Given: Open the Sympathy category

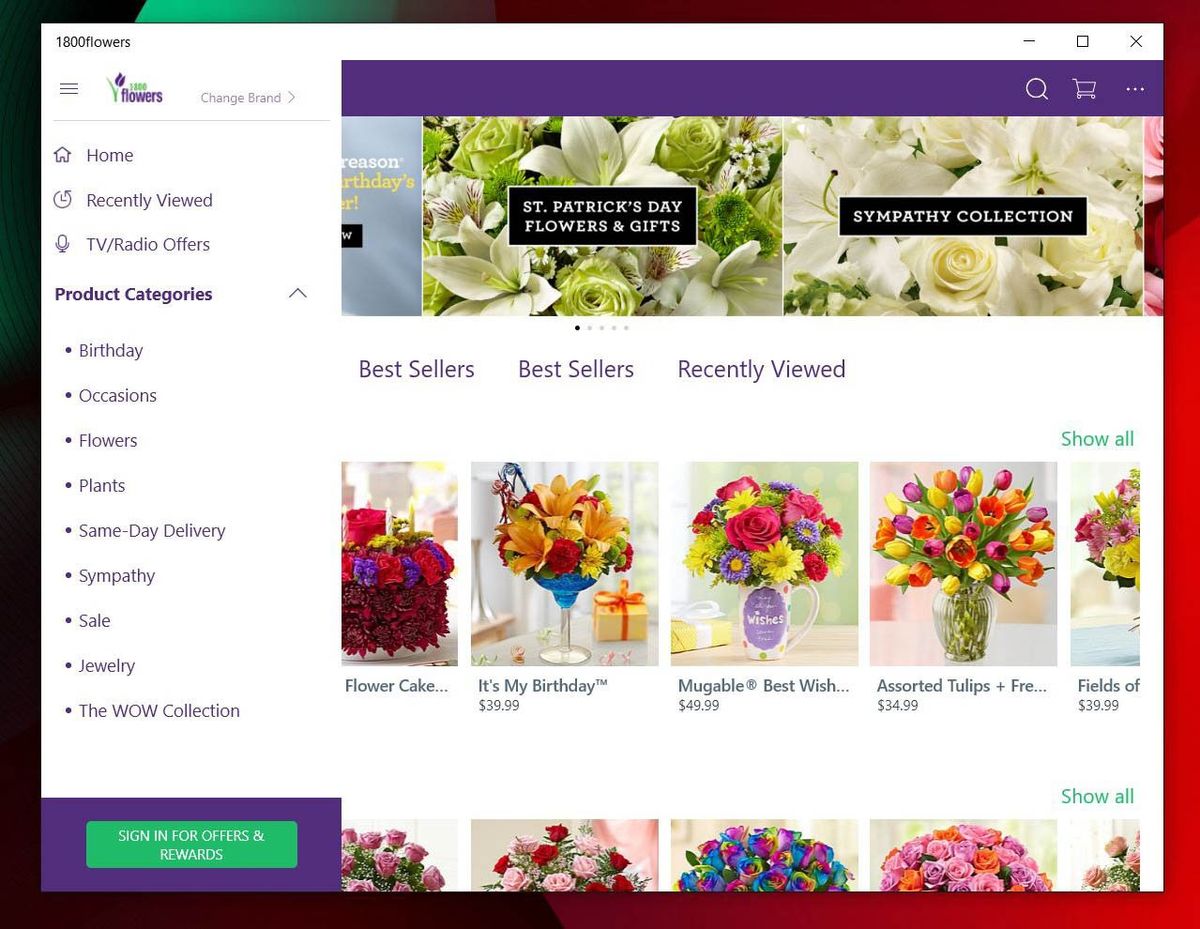Looking at the screenshot, I should pyautogui.click(x=116, y=575).
